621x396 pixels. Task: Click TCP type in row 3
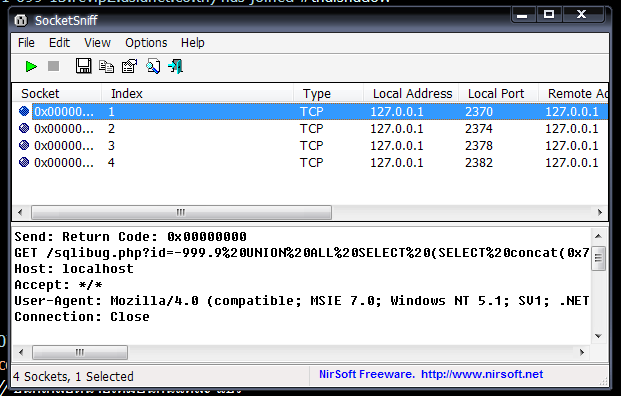coord(312,146)
